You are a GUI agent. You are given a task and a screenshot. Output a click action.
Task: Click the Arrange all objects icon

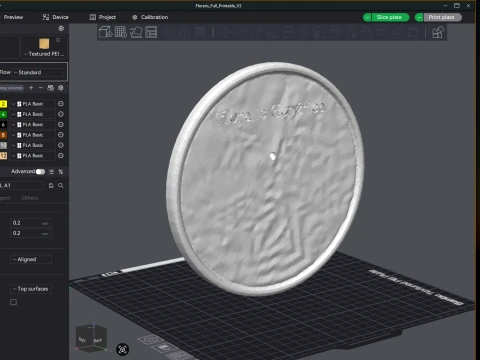click(151, 32)
